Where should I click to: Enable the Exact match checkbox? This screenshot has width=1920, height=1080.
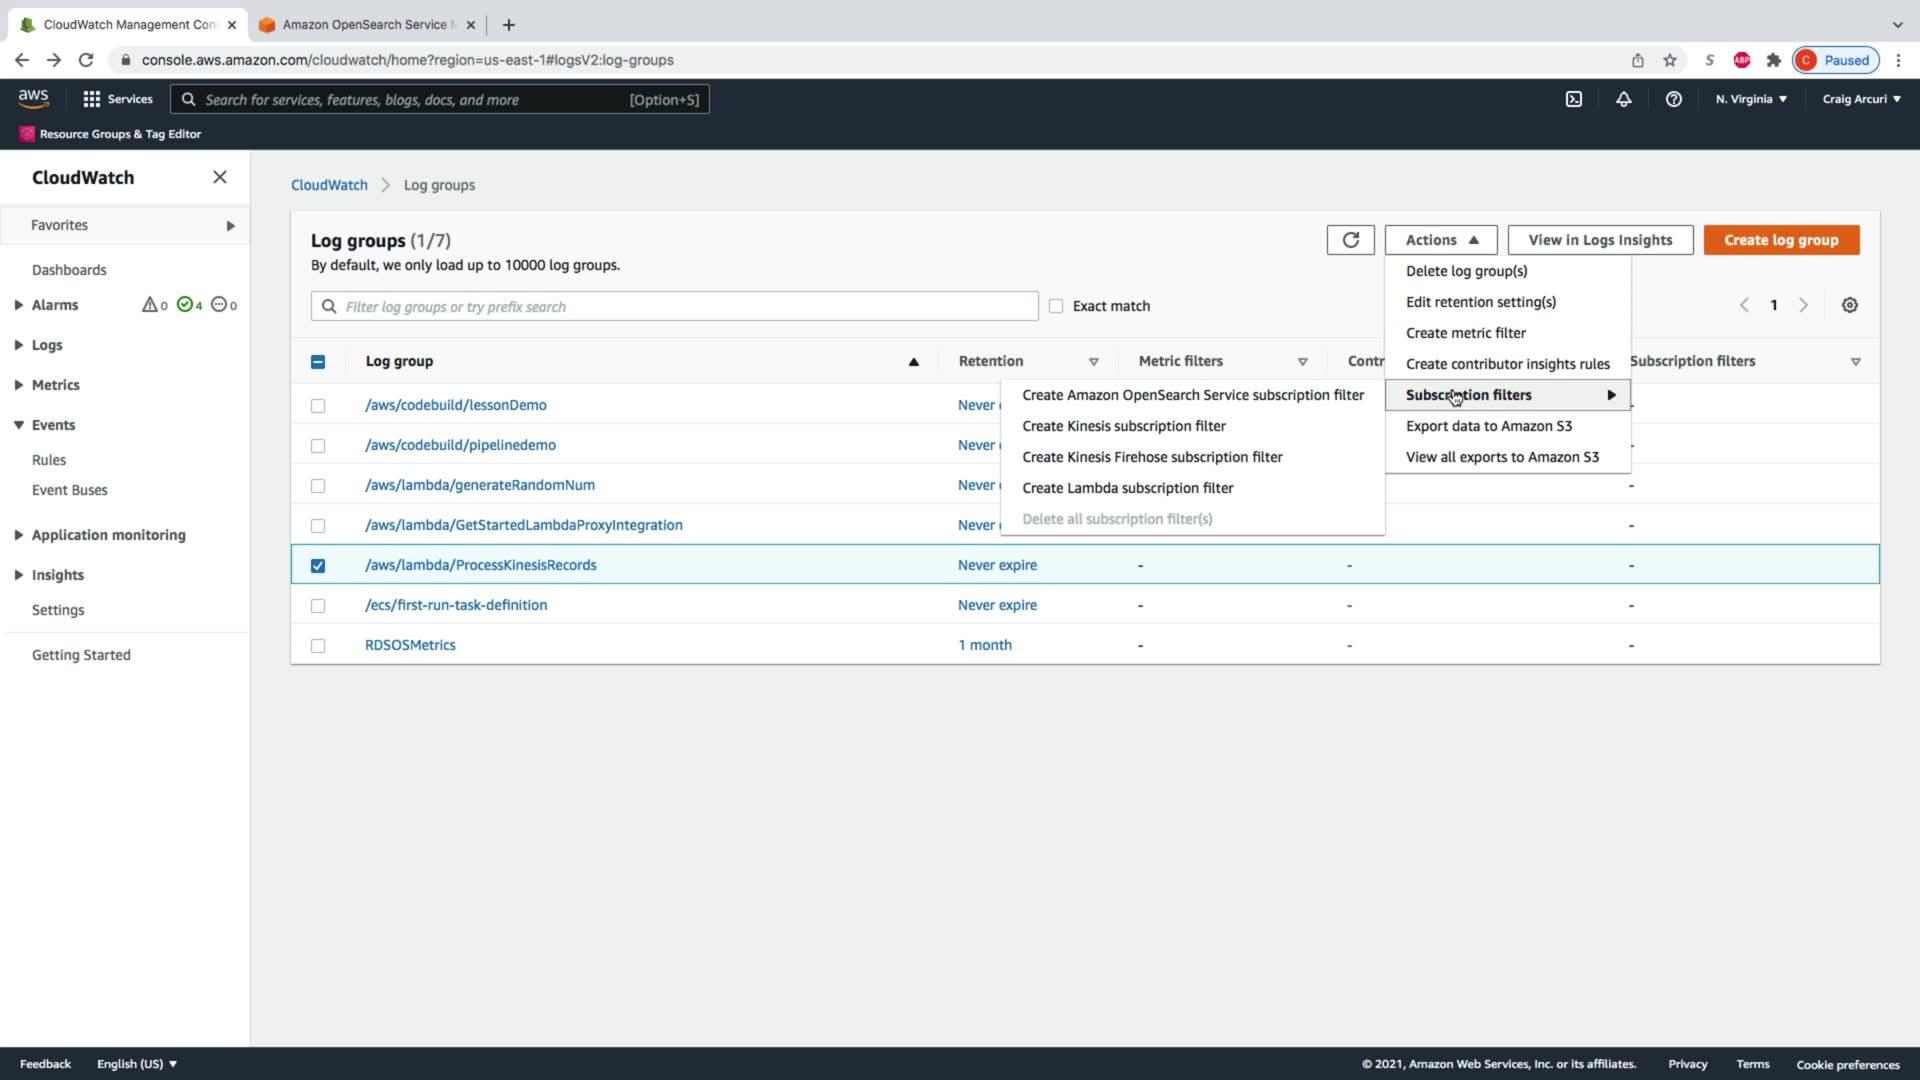(x=1056, y=306)
